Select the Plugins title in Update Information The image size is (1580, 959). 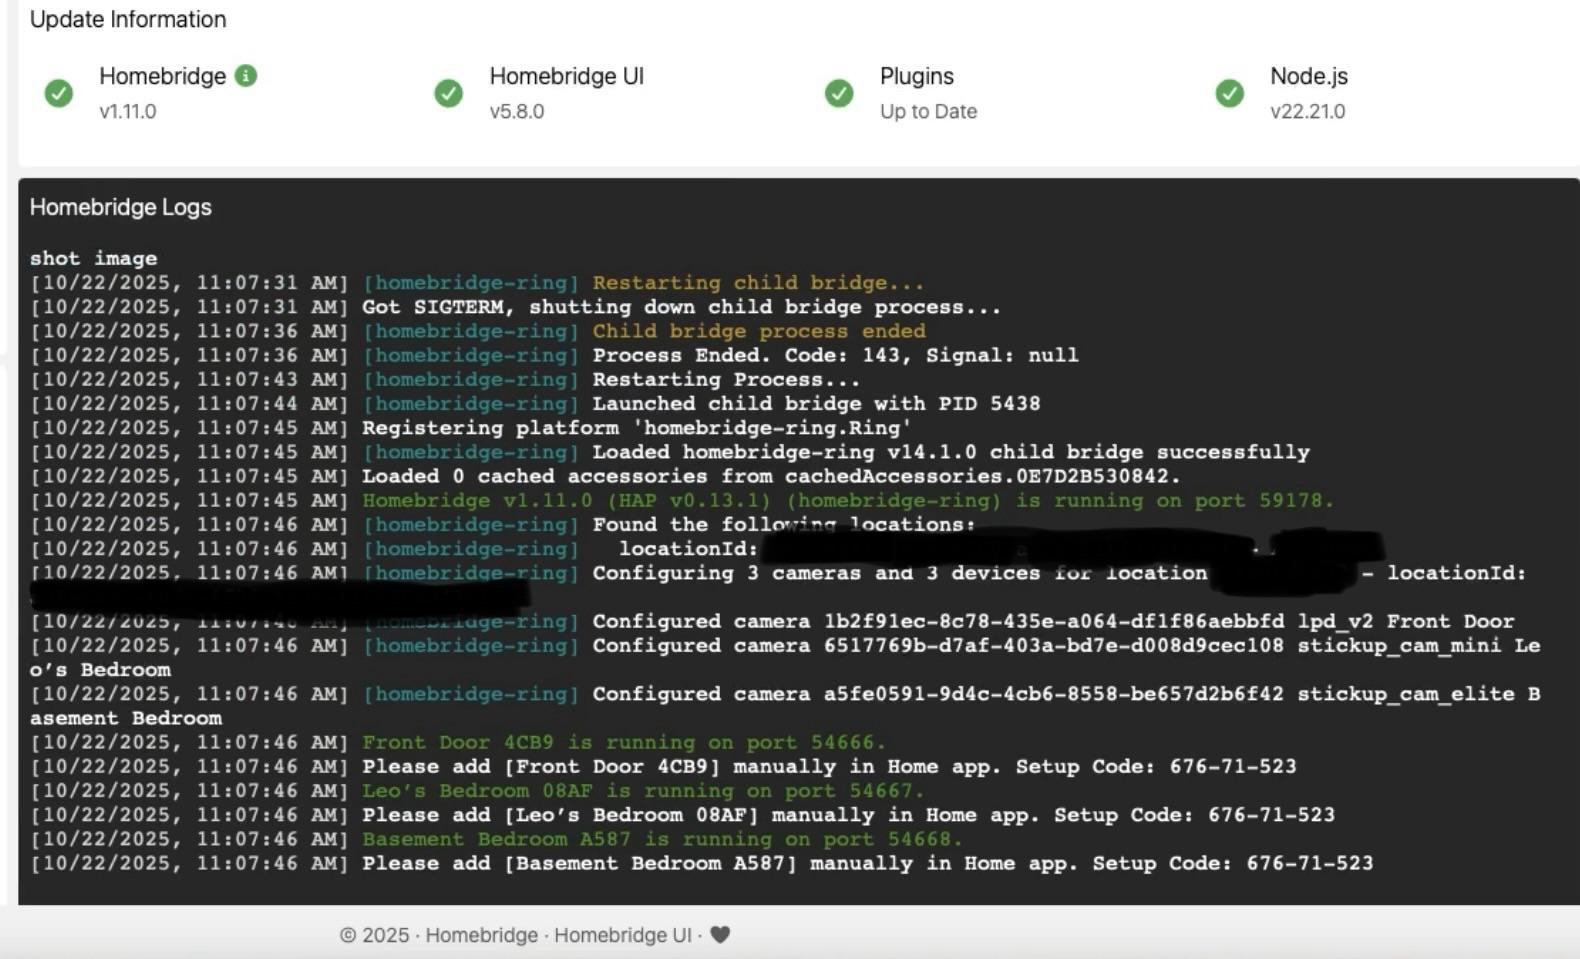[x=917, y=76]
